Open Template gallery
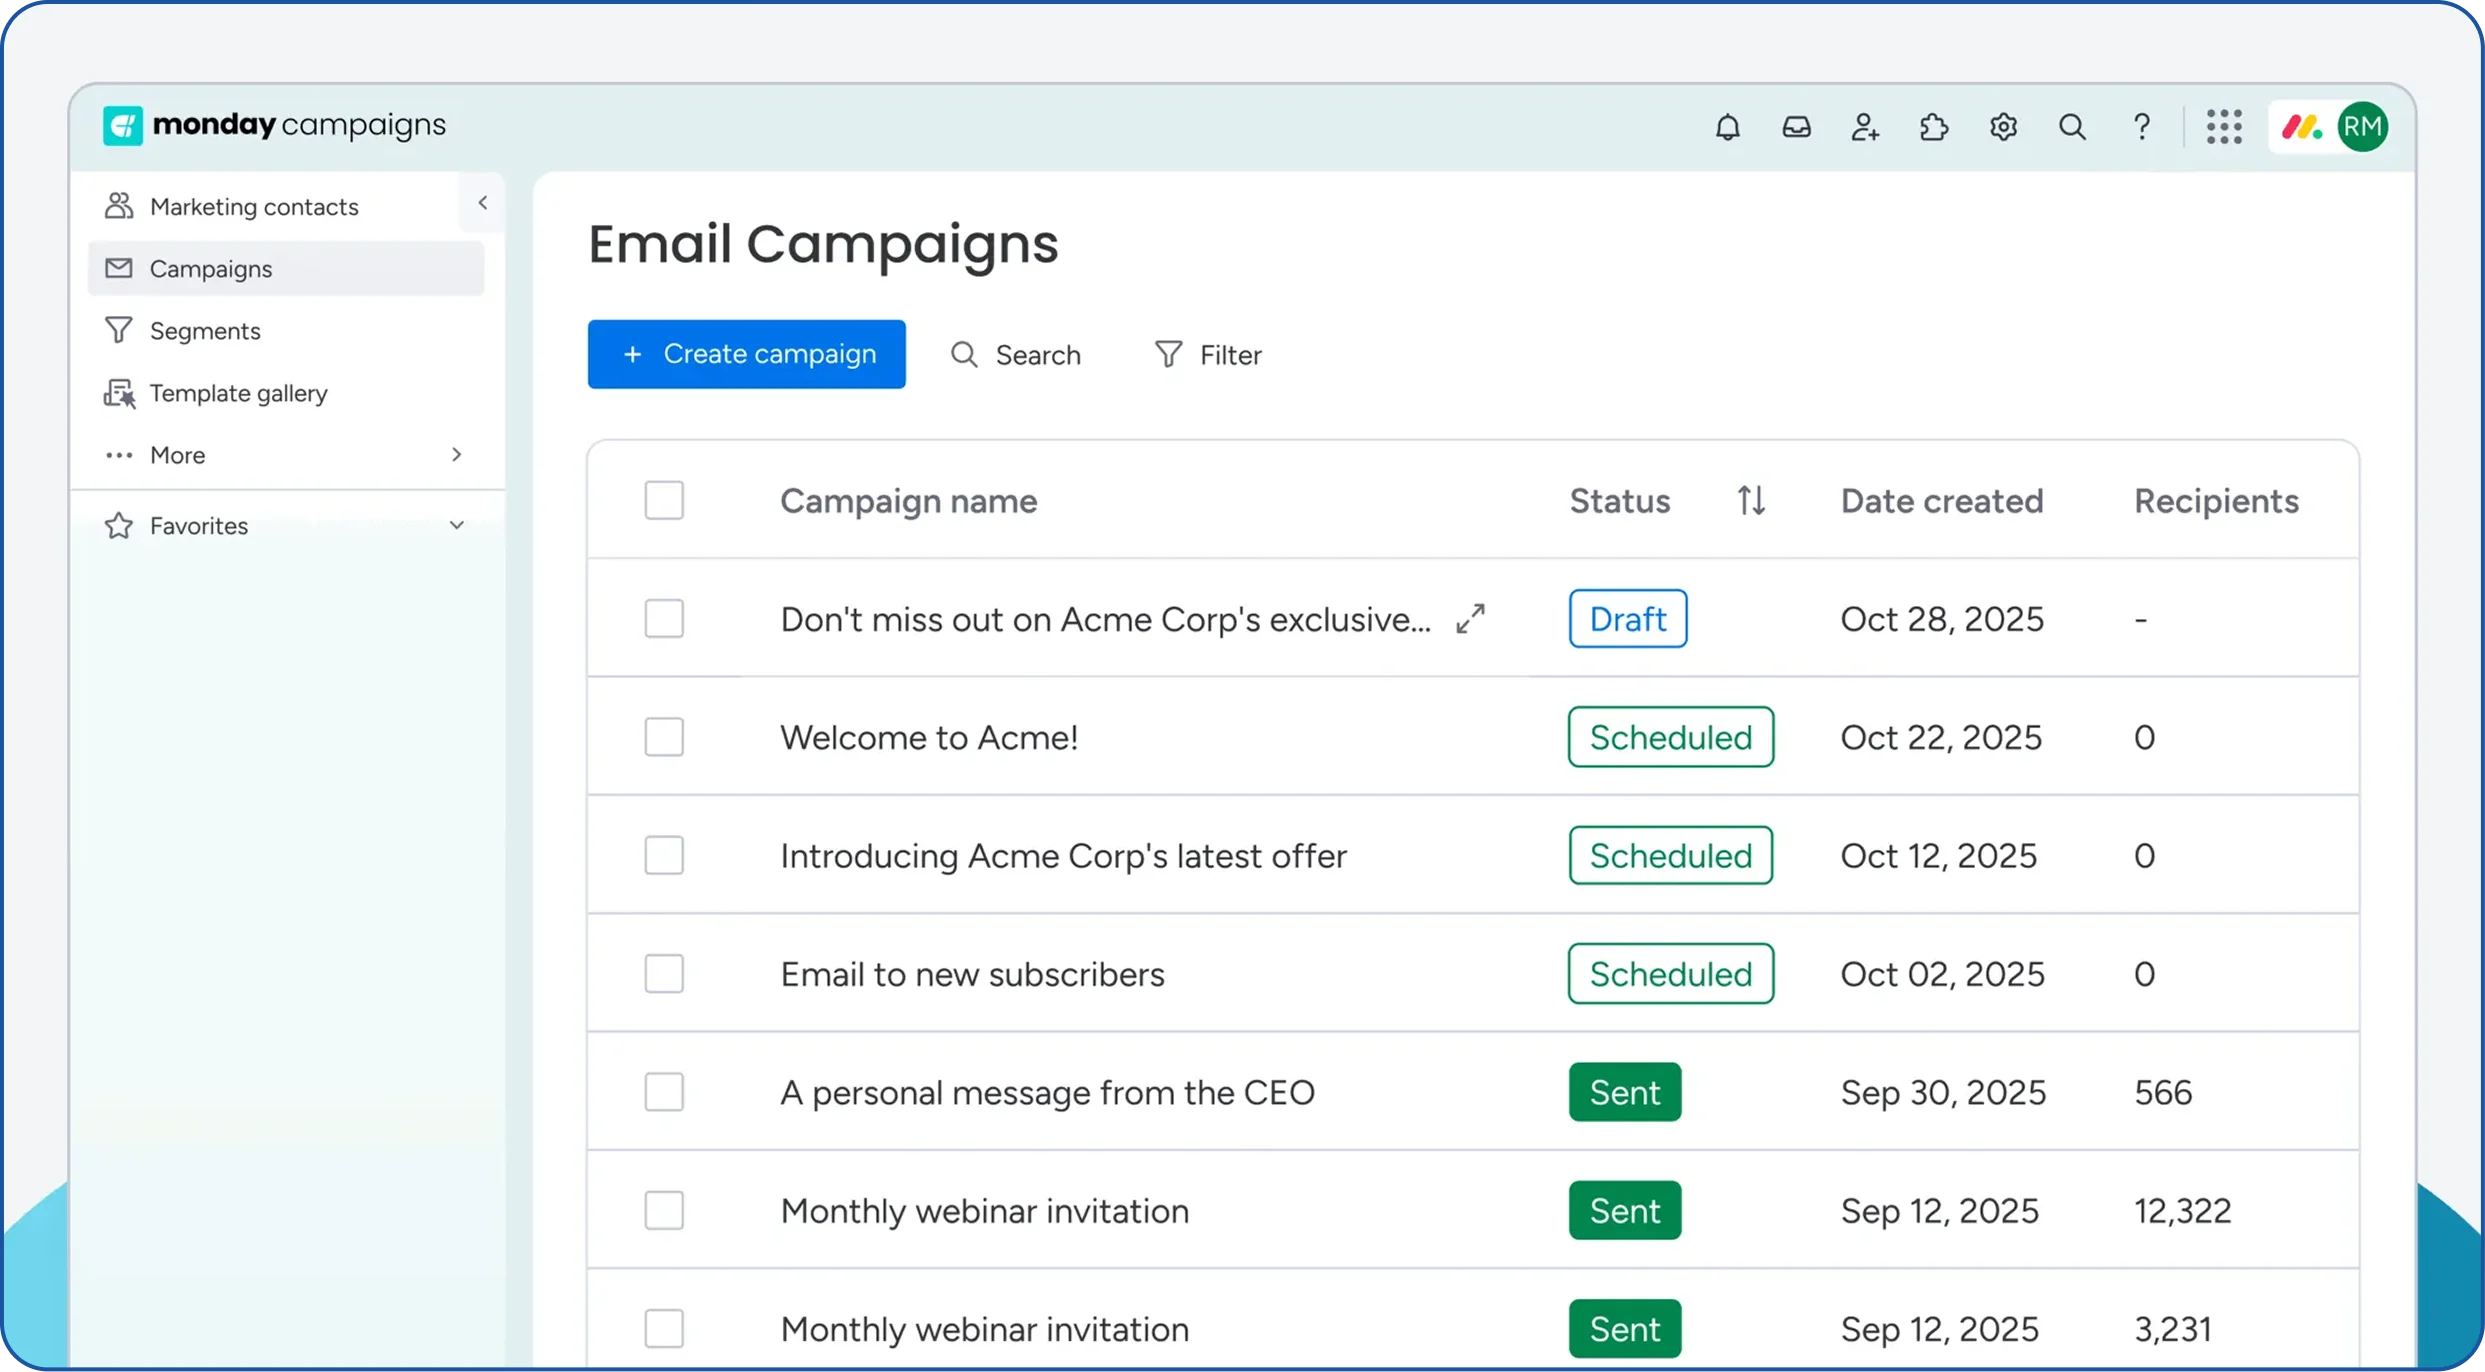The width and height of the screenshot is (2485, 1372). (239, 393)
